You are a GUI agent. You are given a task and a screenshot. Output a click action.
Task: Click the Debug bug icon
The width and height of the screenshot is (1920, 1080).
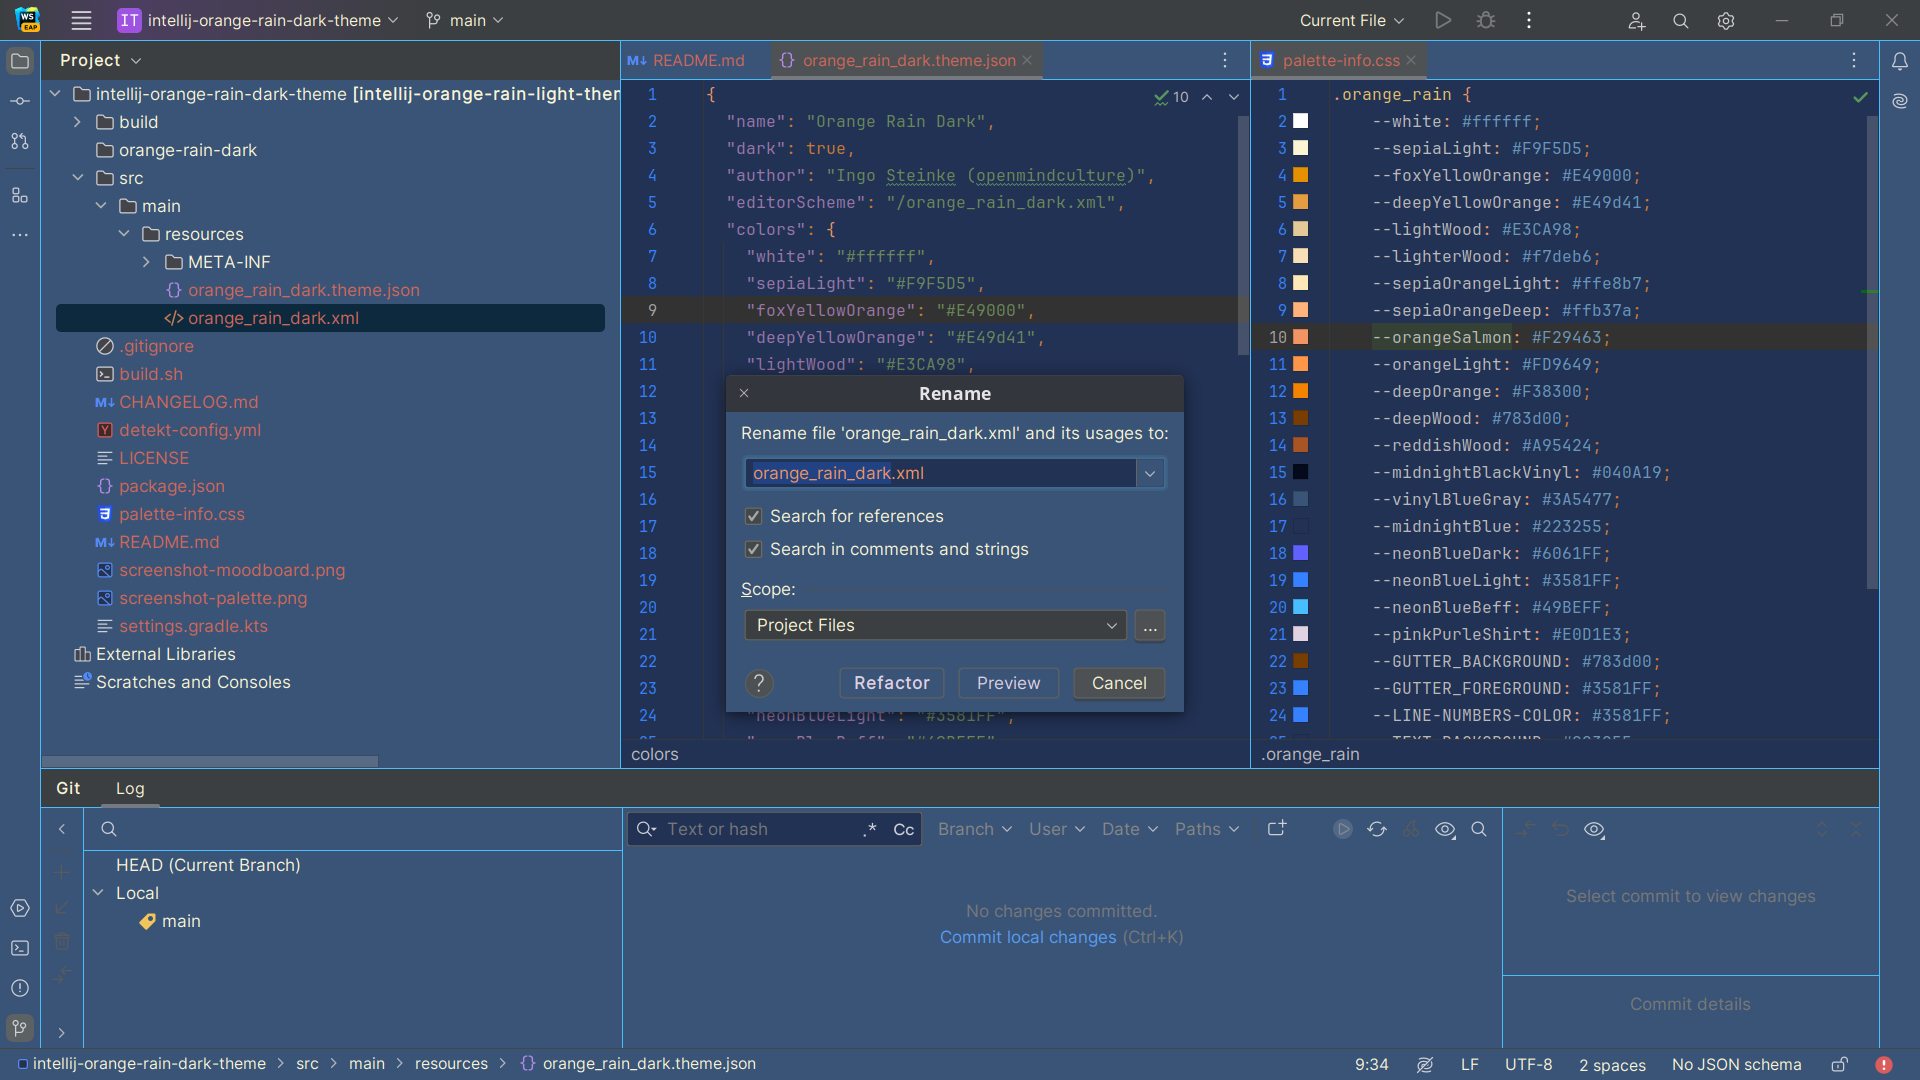tap(1486, 20)
